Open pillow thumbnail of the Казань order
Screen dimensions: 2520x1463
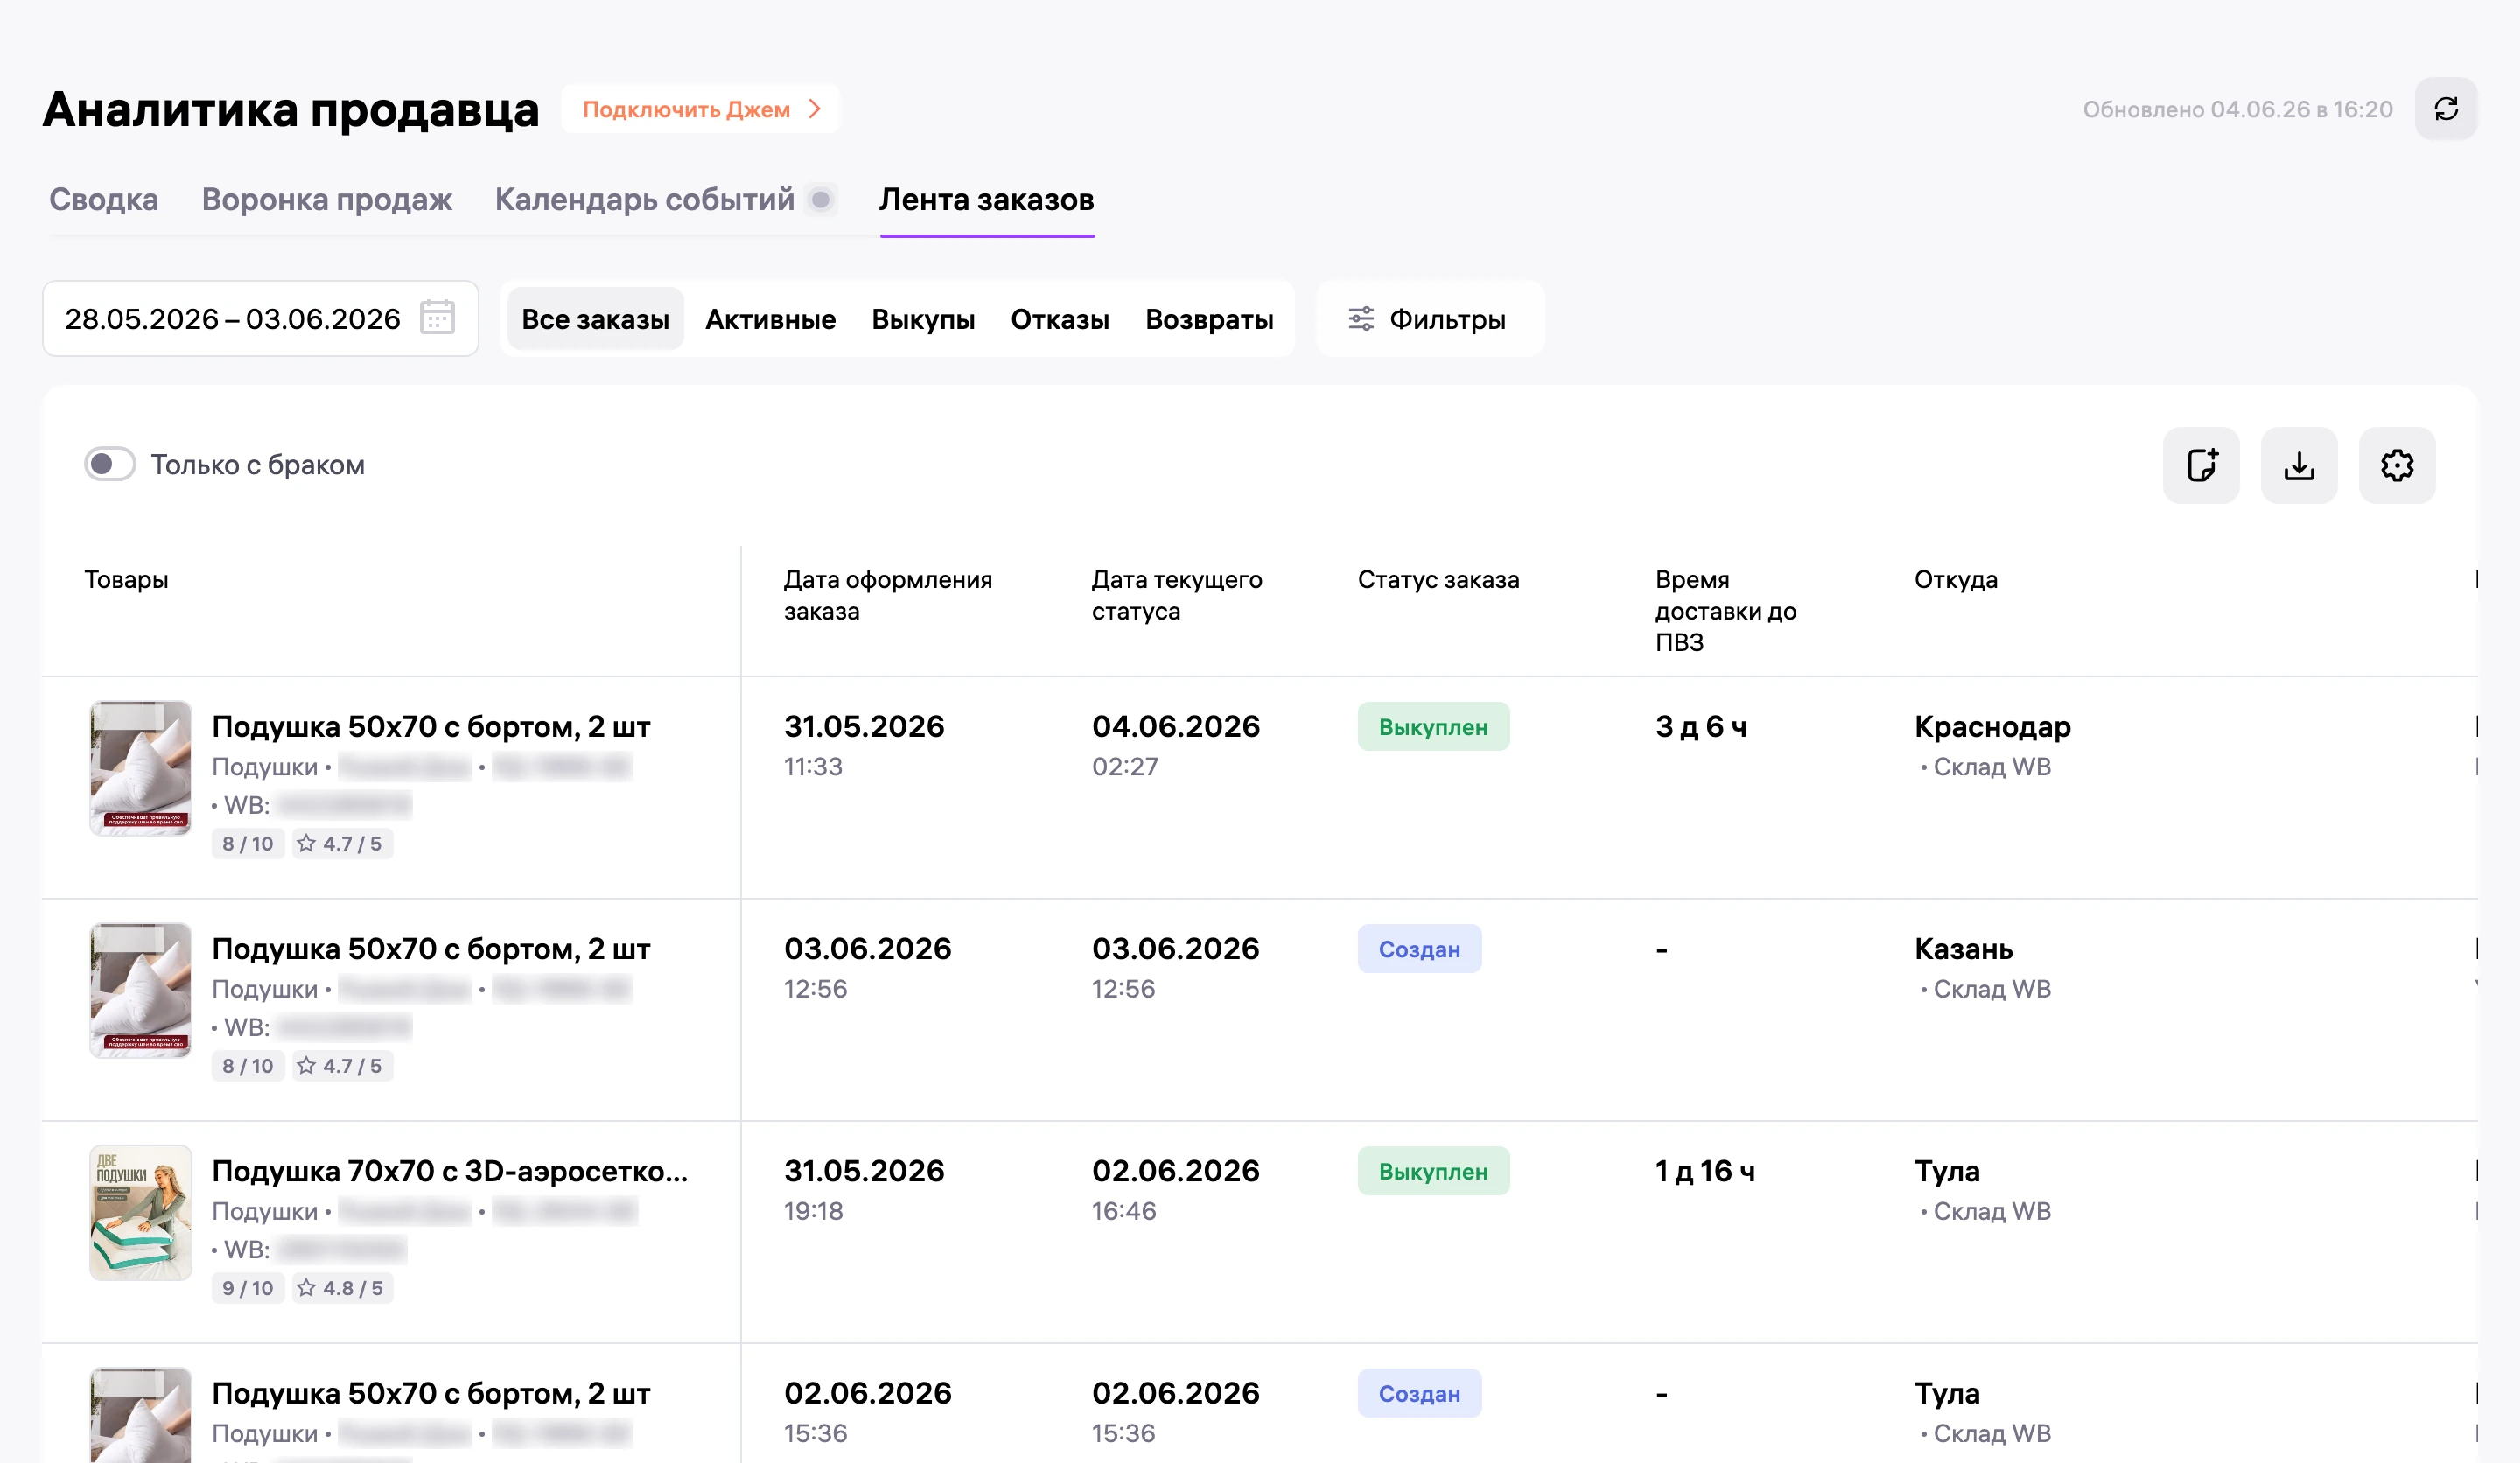coord(141,990)
